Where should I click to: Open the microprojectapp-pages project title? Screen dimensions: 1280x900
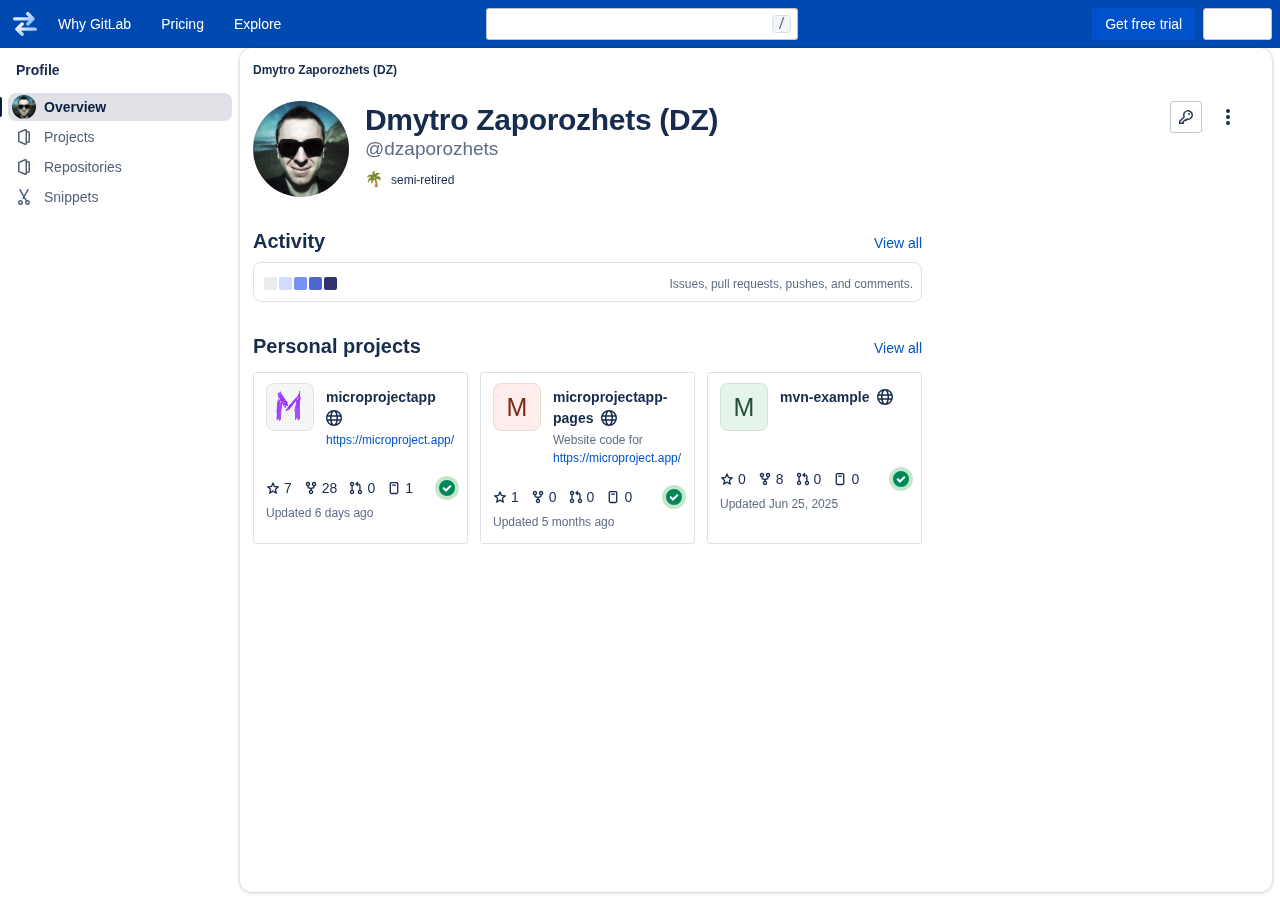[610, 407]
